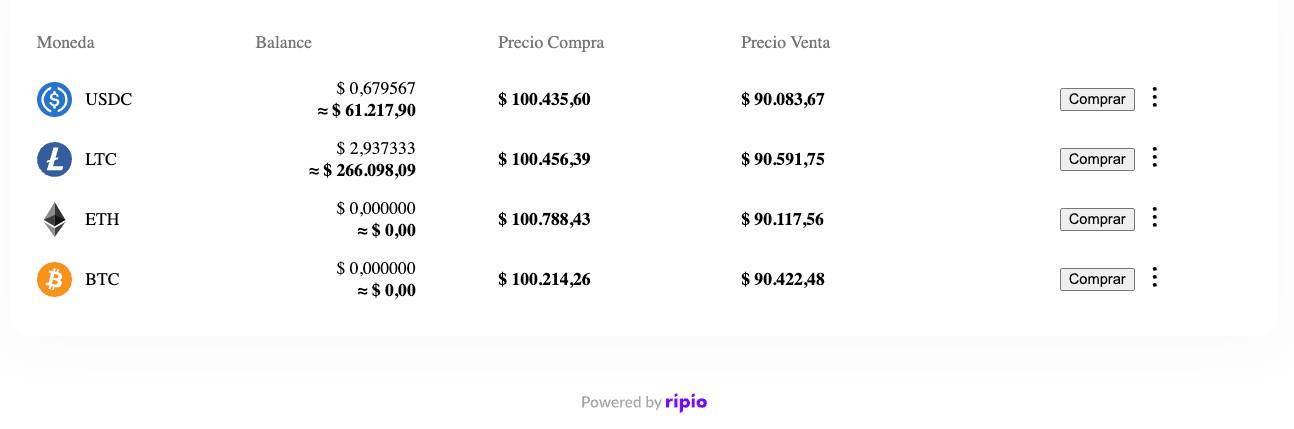The width and height of the screenshot is (1294, 429).
Task: Click the Precio Compra column header
Action: pos(551,42)
